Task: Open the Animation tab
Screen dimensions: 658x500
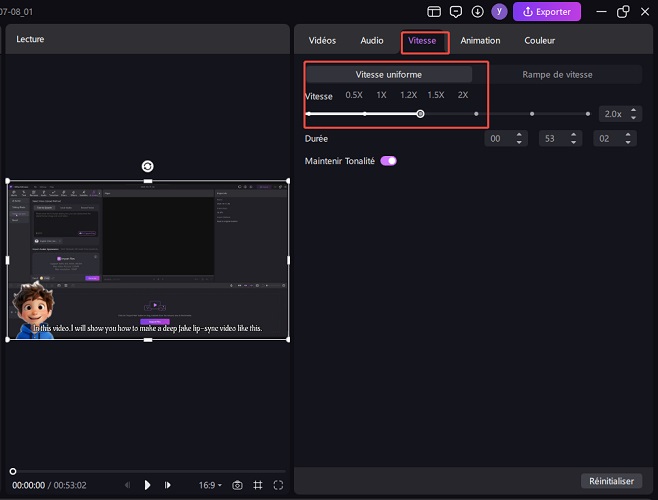Action: pos(480,41)
